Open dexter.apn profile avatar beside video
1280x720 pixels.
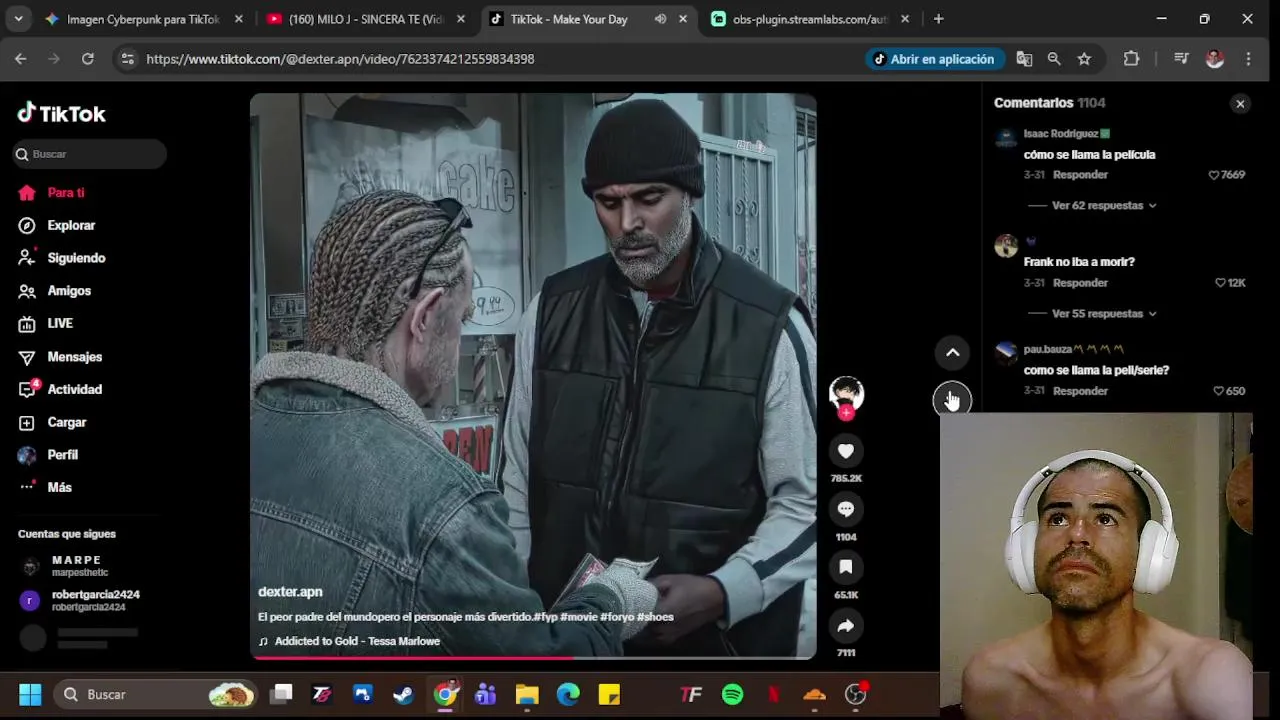[x=846, y=393]
